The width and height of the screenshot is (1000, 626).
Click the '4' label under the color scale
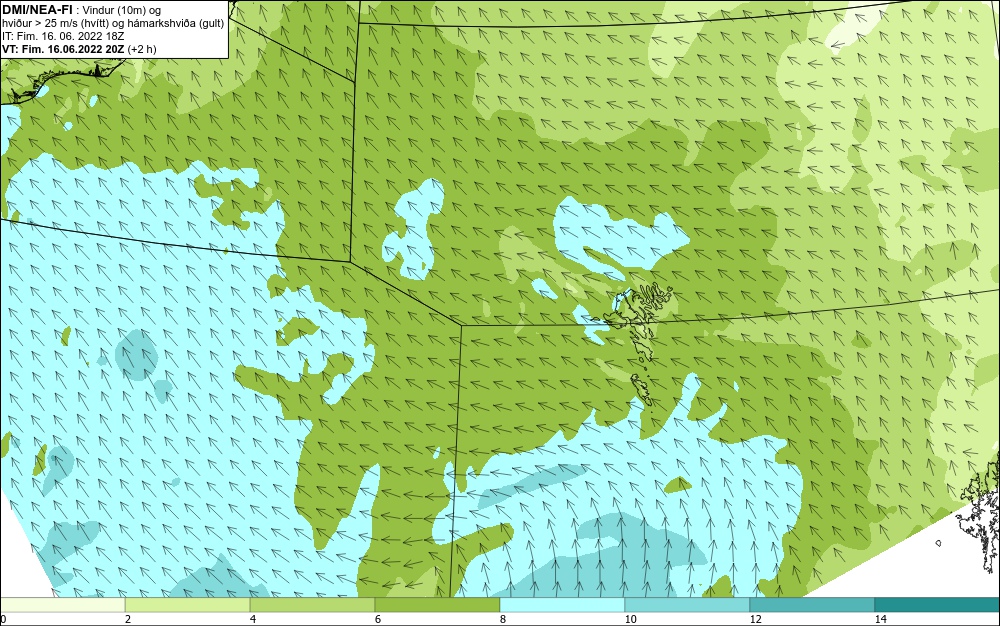(253, 620)
